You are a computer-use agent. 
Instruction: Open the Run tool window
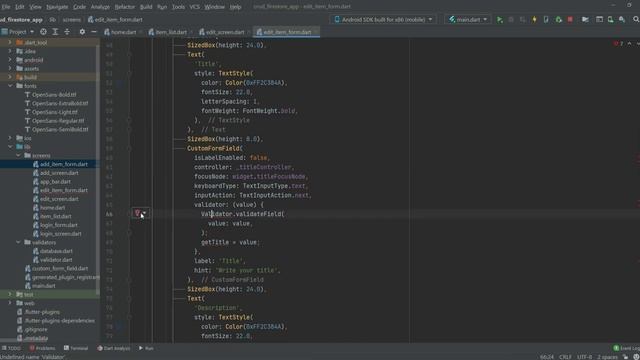146,348
